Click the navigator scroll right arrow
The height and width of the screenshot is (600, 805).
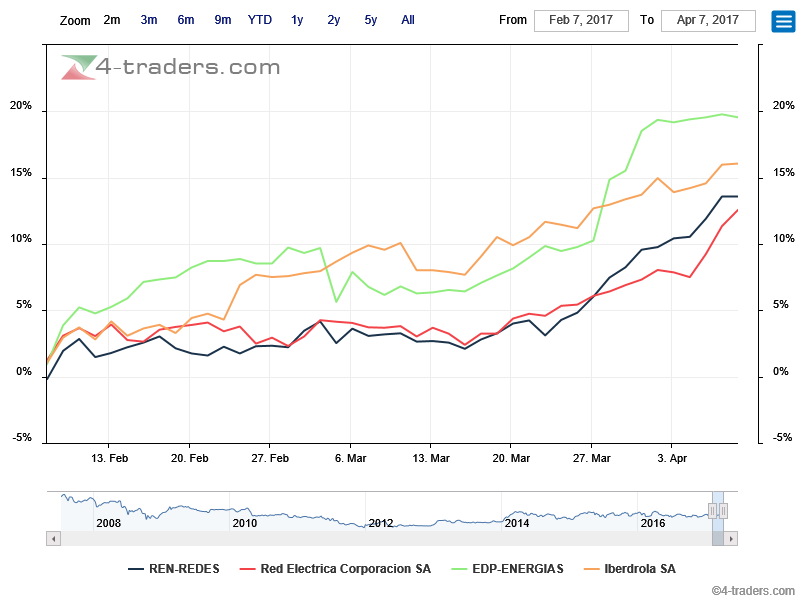[x=731, y=538]
